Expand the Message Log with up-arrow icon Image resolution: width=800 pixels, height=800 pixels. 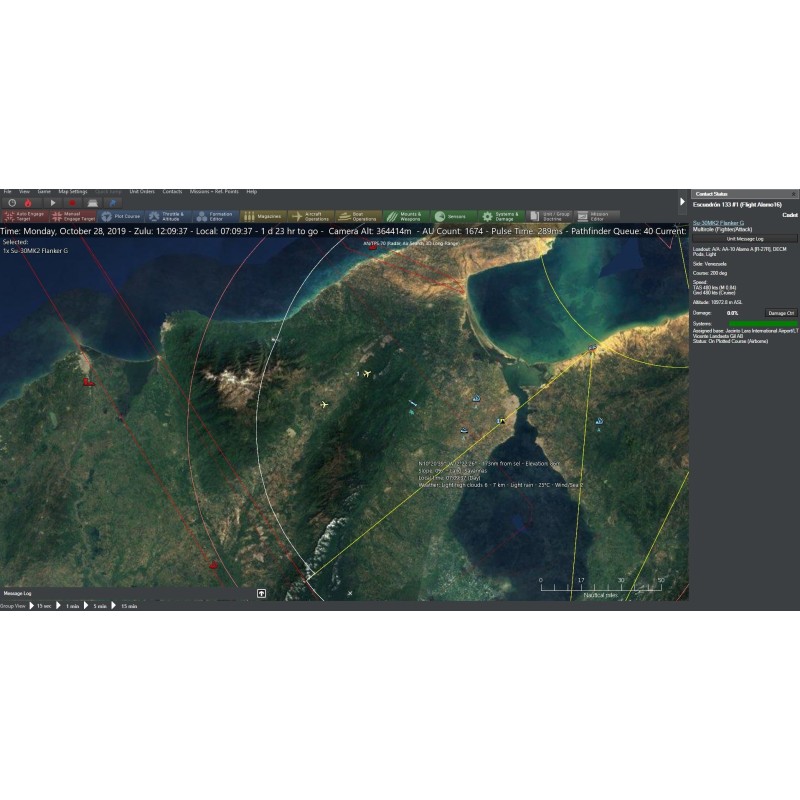(261, 593)
